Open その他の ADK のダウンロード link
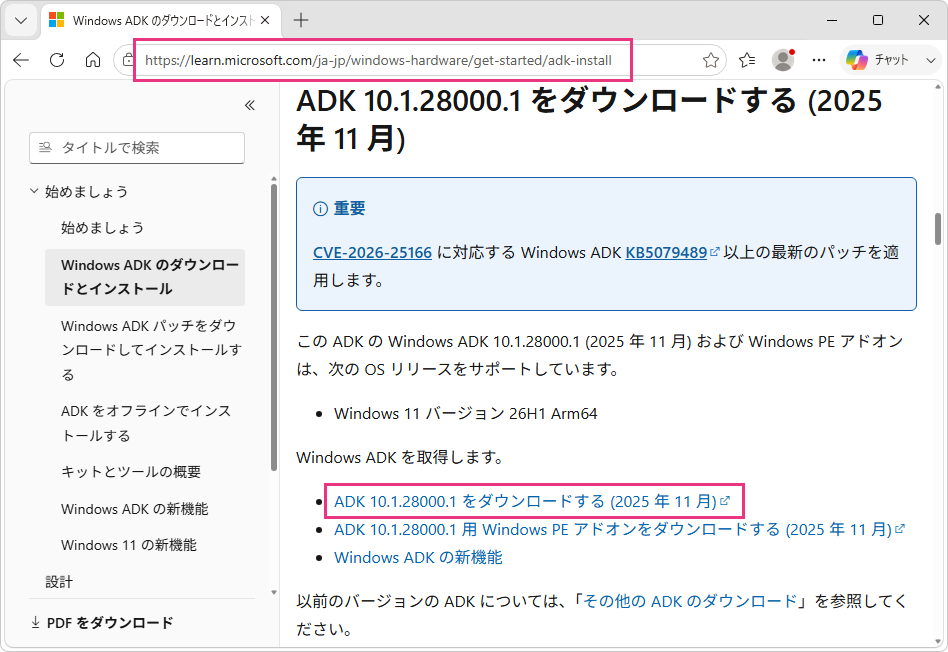948x652 pixels. (x=690, y=601)
